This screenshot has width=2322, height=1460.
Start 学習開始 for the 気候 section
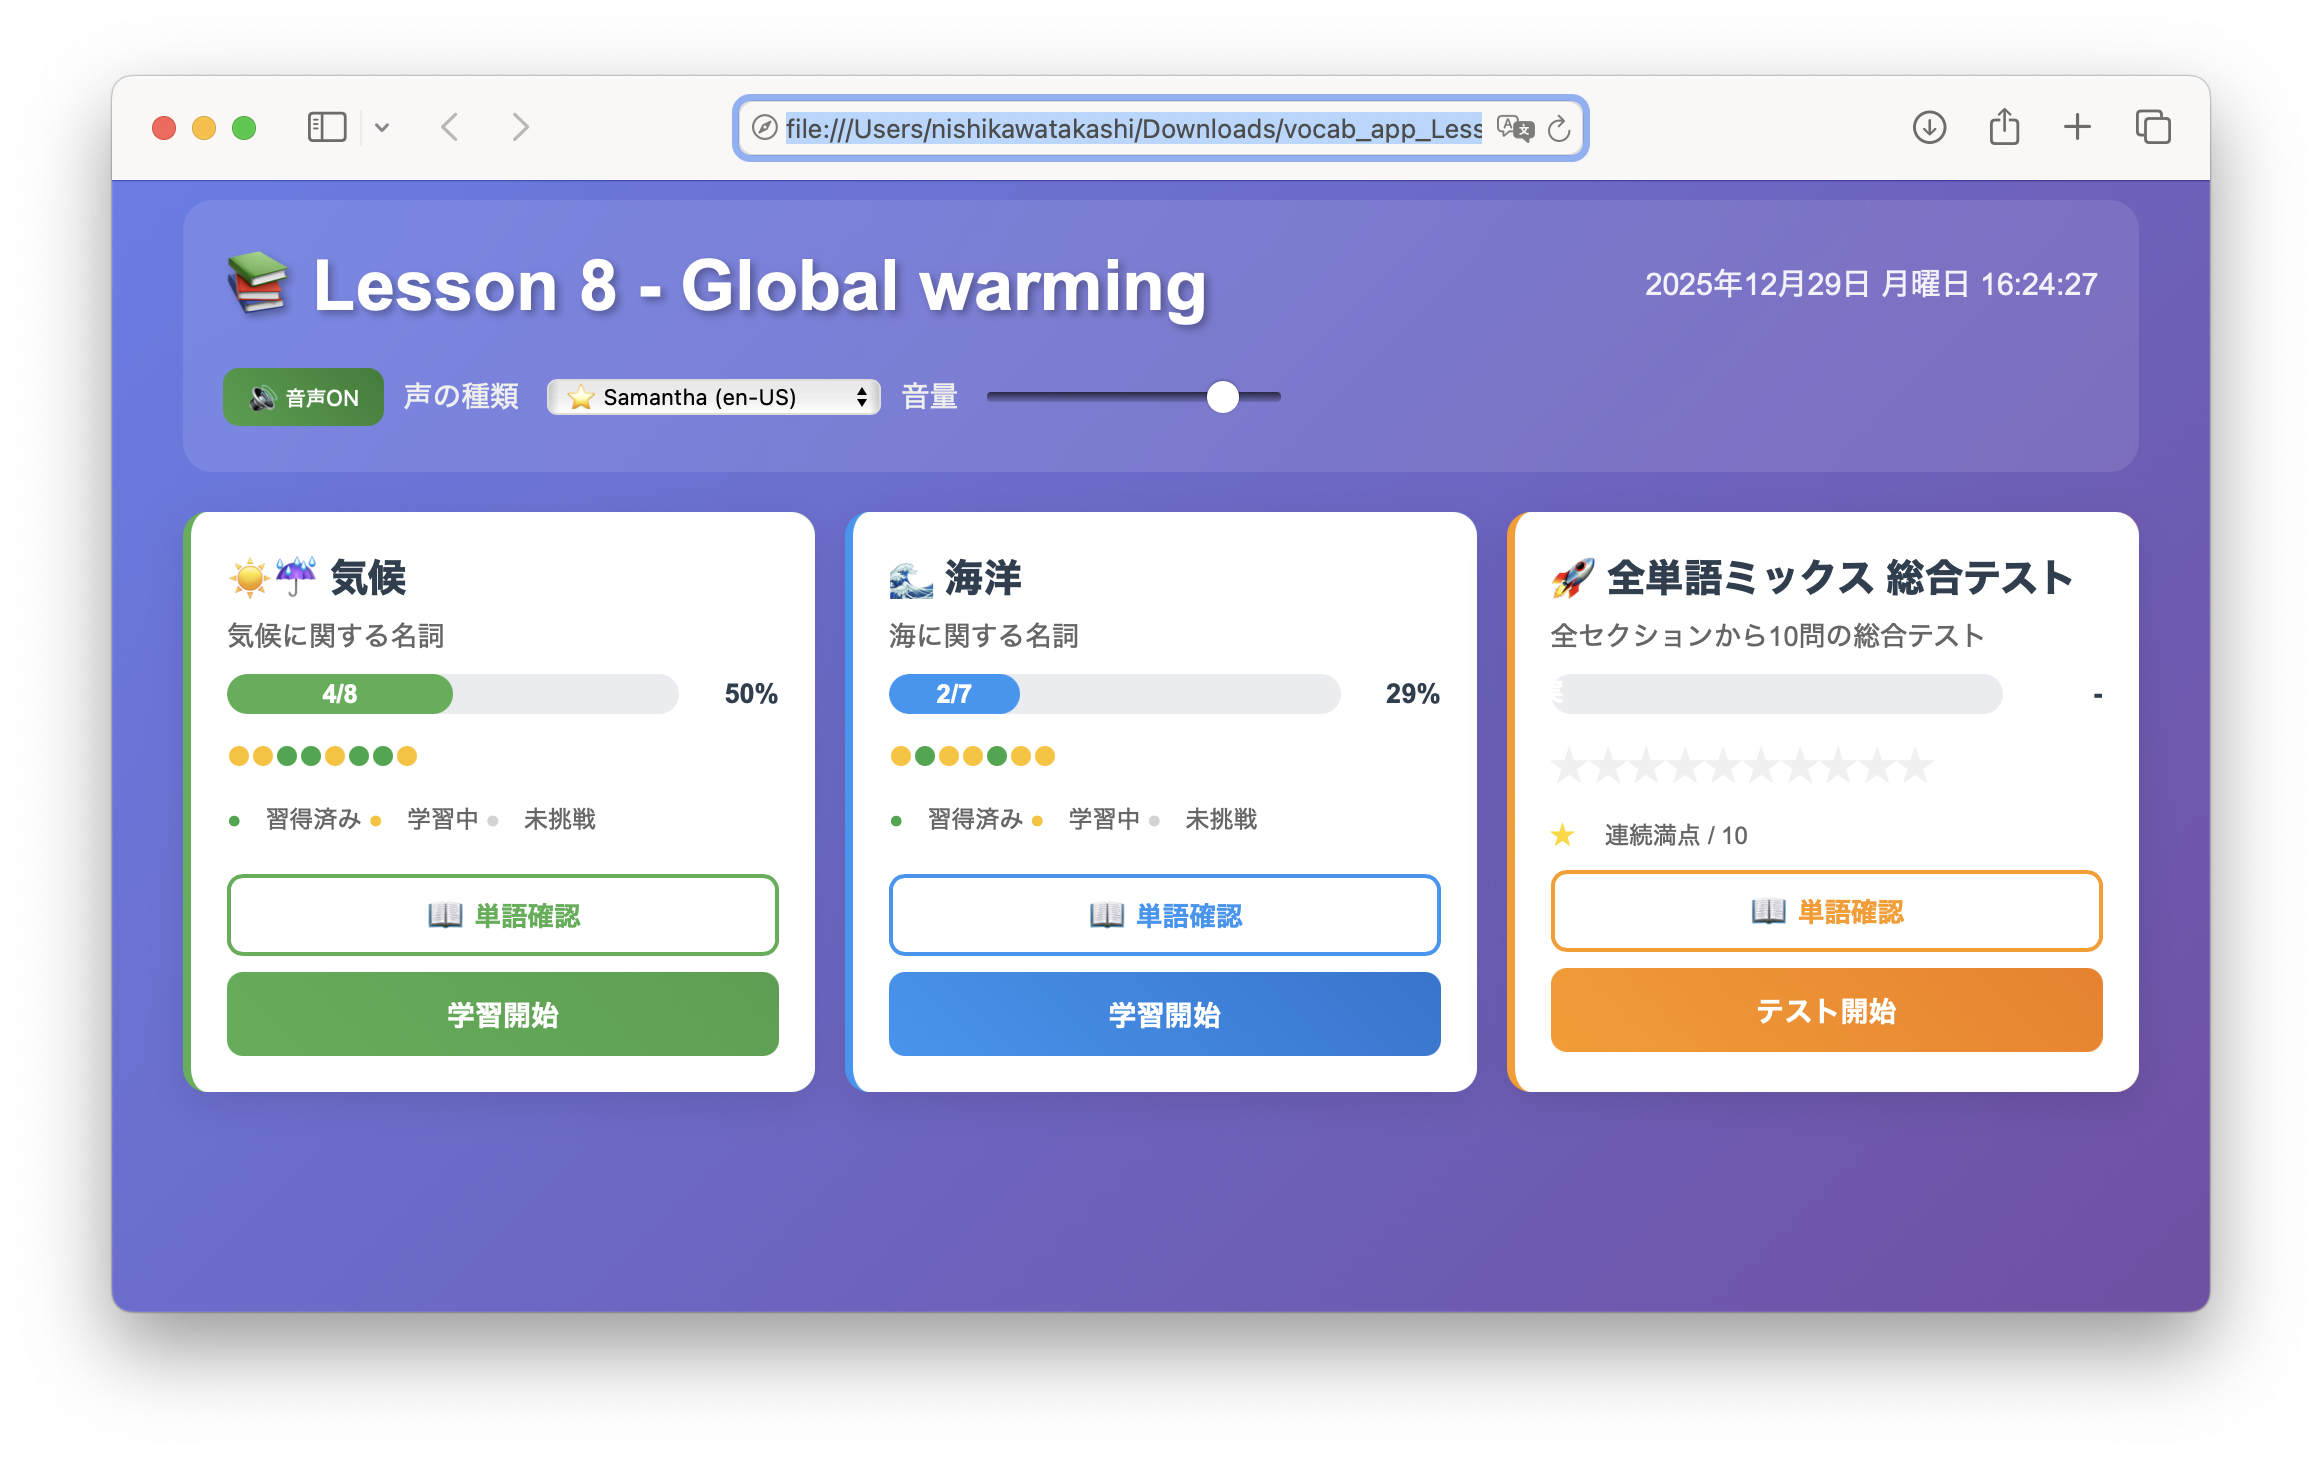pyautogui.click(x=502, y=1014)
